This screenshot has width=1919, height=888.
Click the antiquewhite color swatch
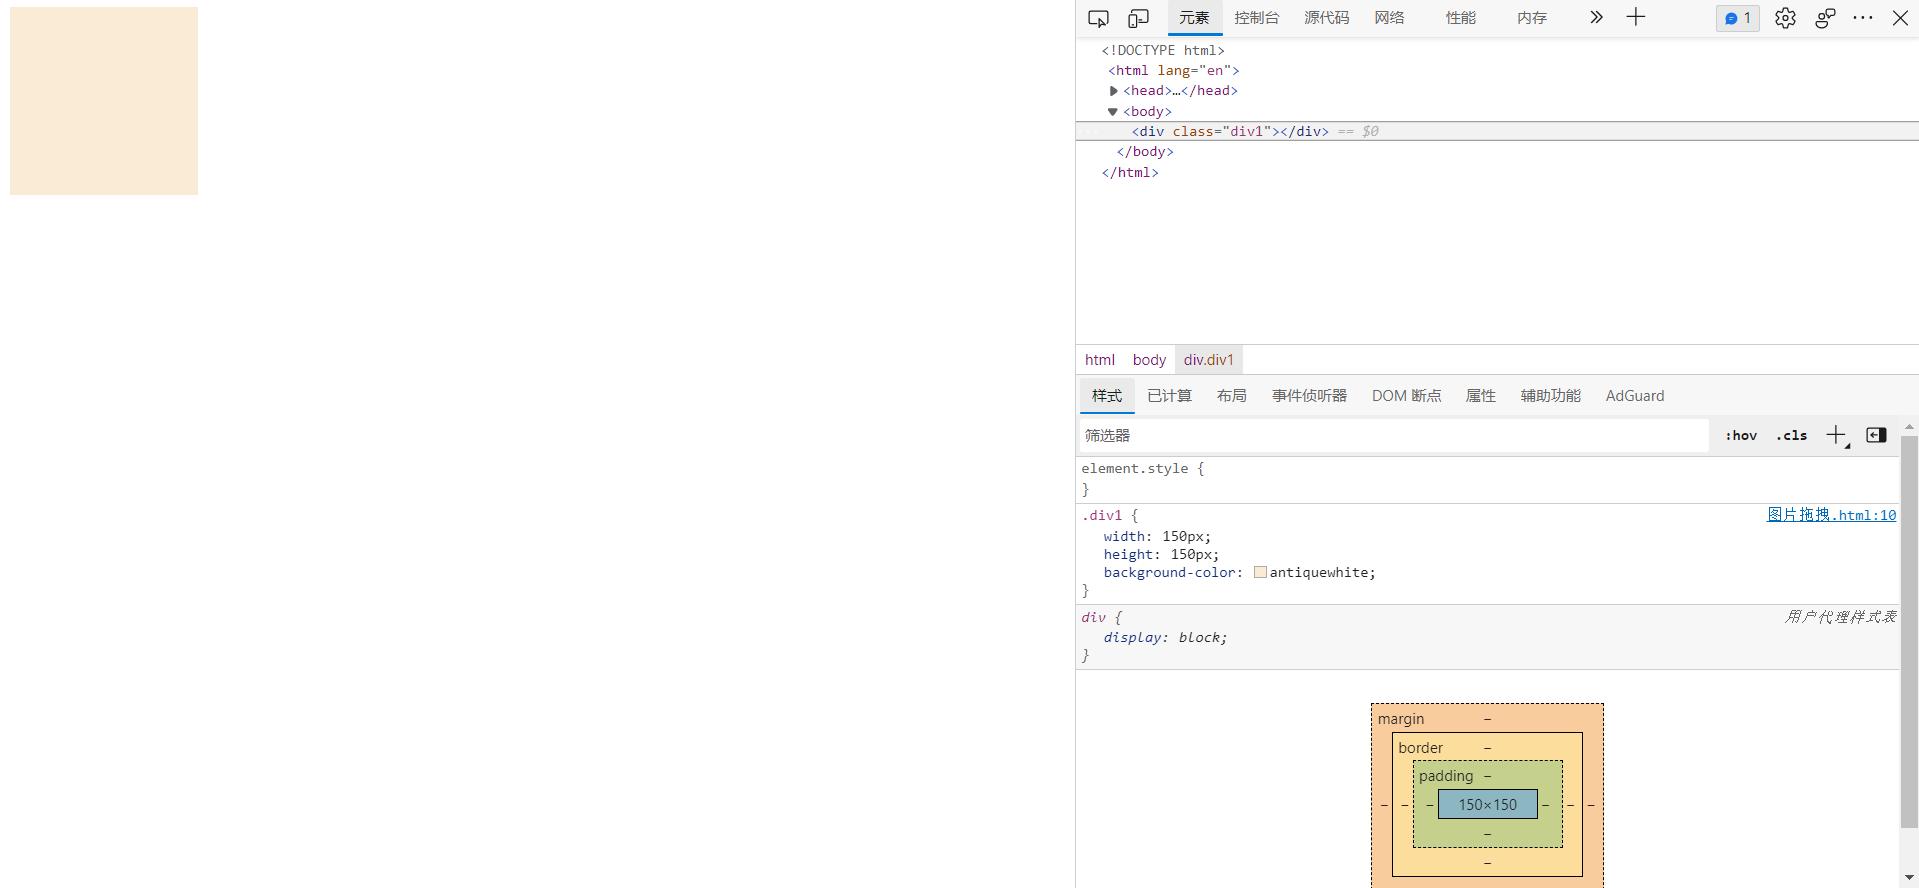(1260, 573)
